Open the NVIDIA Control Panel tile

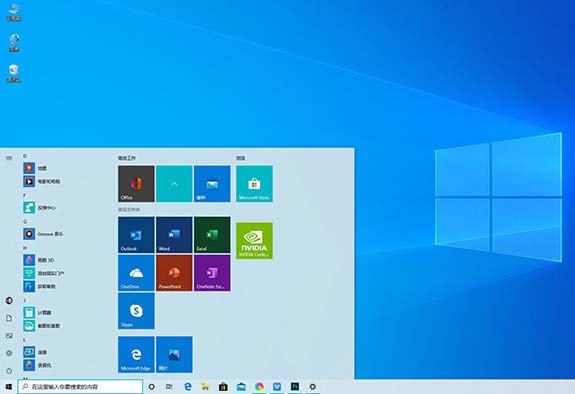(x=254, y=241)
